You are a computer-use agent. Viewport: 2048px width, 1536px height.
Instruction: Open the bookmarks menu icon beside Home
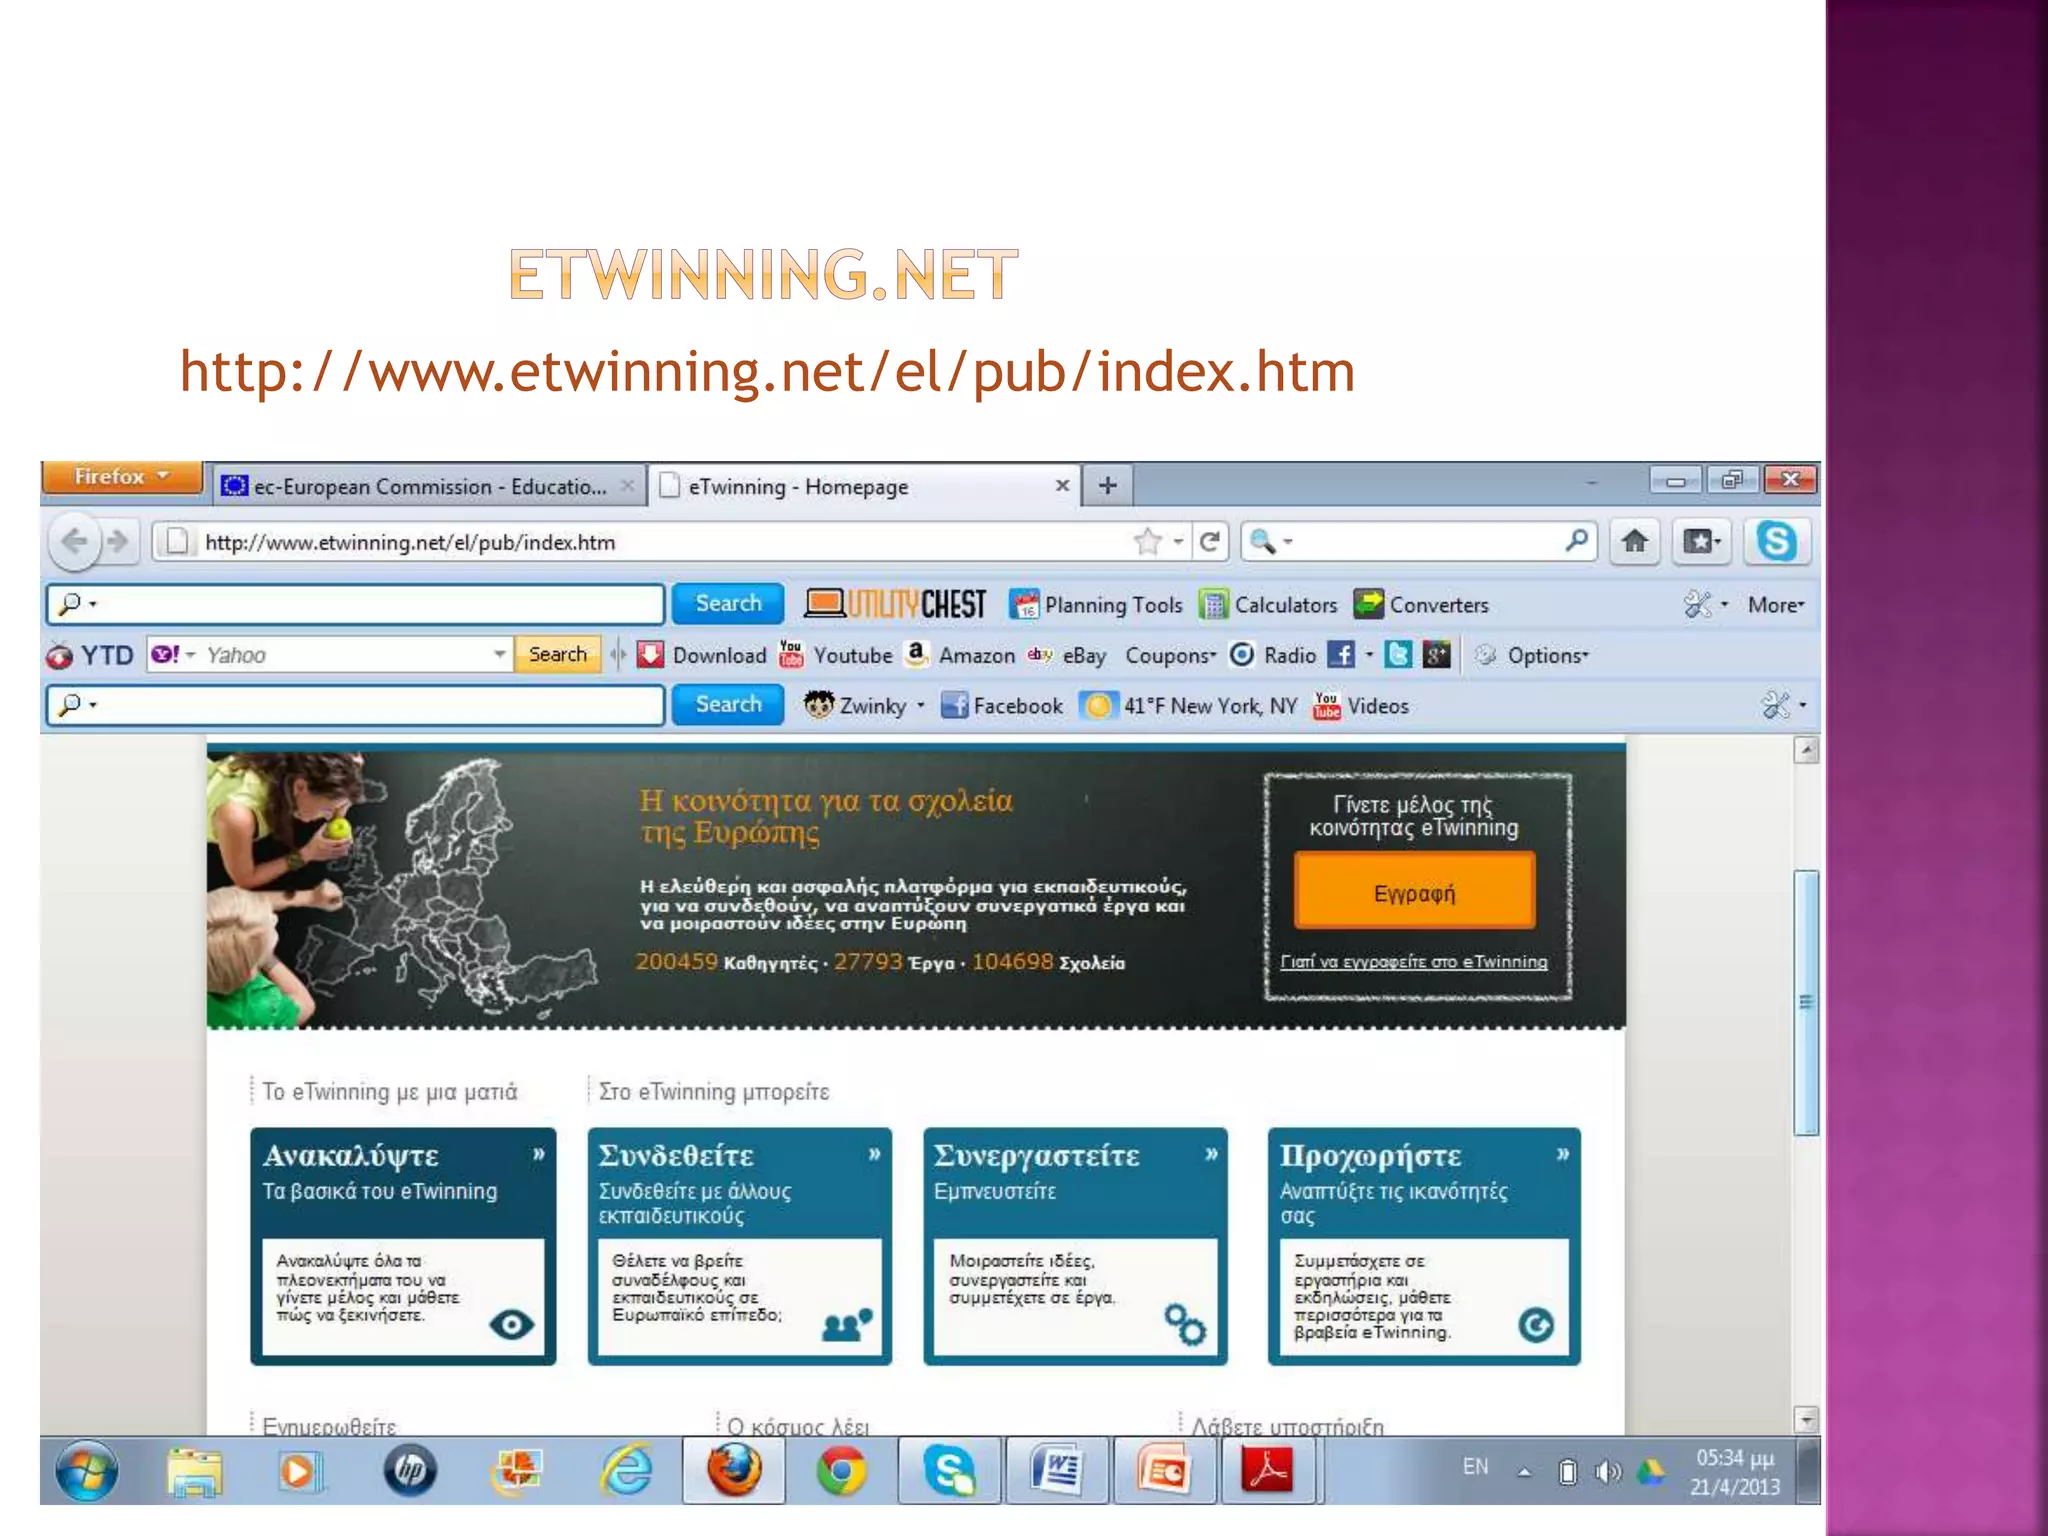[x=1700, y=542]
